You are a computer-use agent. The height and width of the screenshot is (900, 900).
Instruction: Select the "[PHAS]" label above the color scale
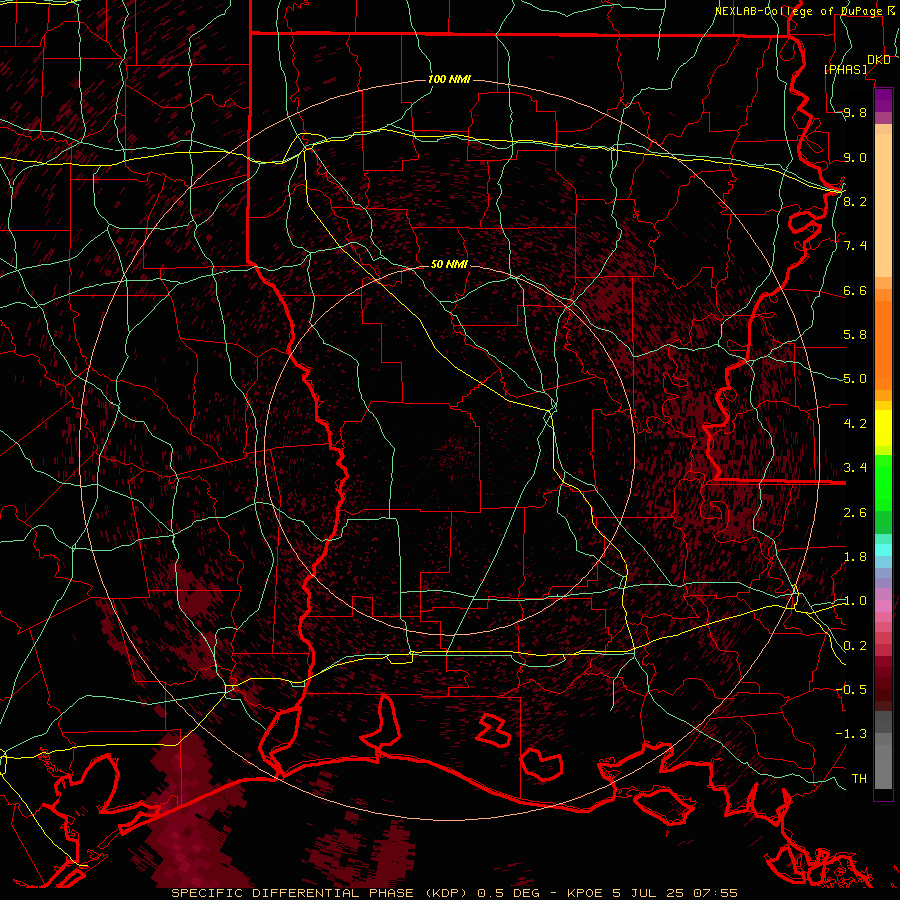(x=845, y=69)
